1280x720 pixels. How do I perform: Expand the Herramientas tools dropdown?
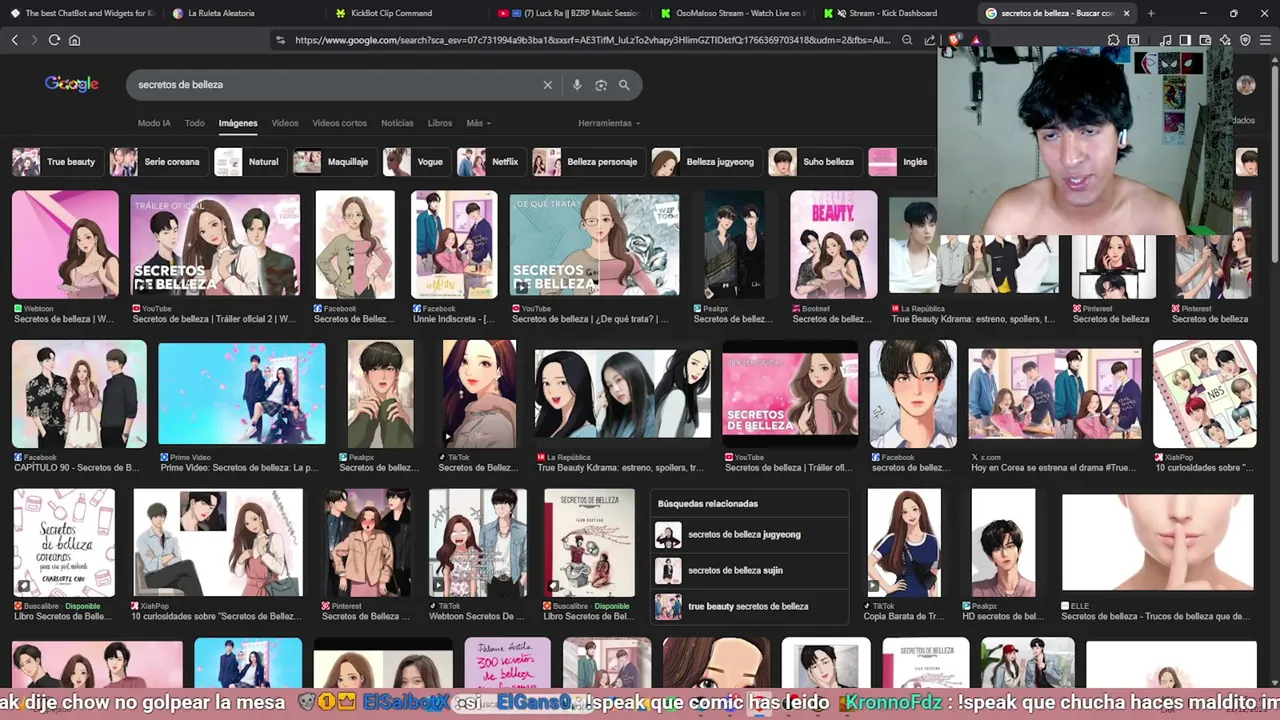[x=609, y=123]
